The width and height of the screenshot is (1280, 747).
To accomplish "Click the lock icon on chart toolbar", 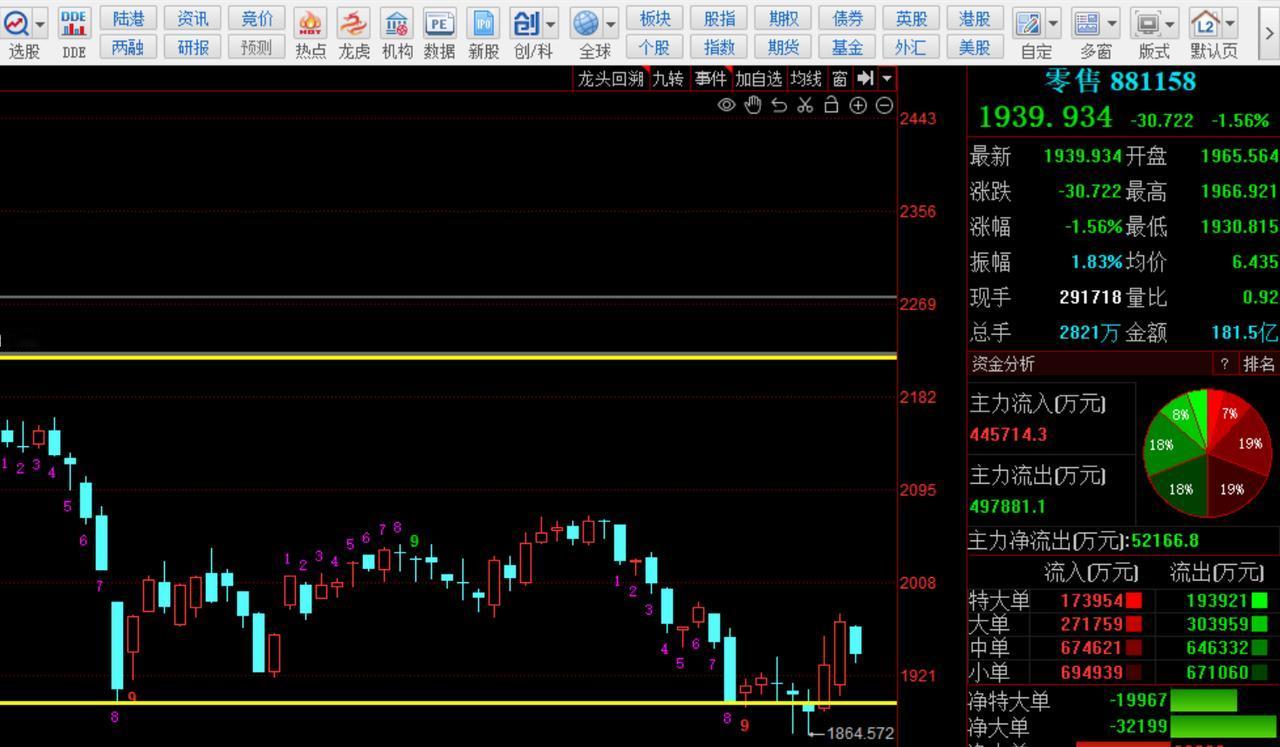I will tap(831, 105).
